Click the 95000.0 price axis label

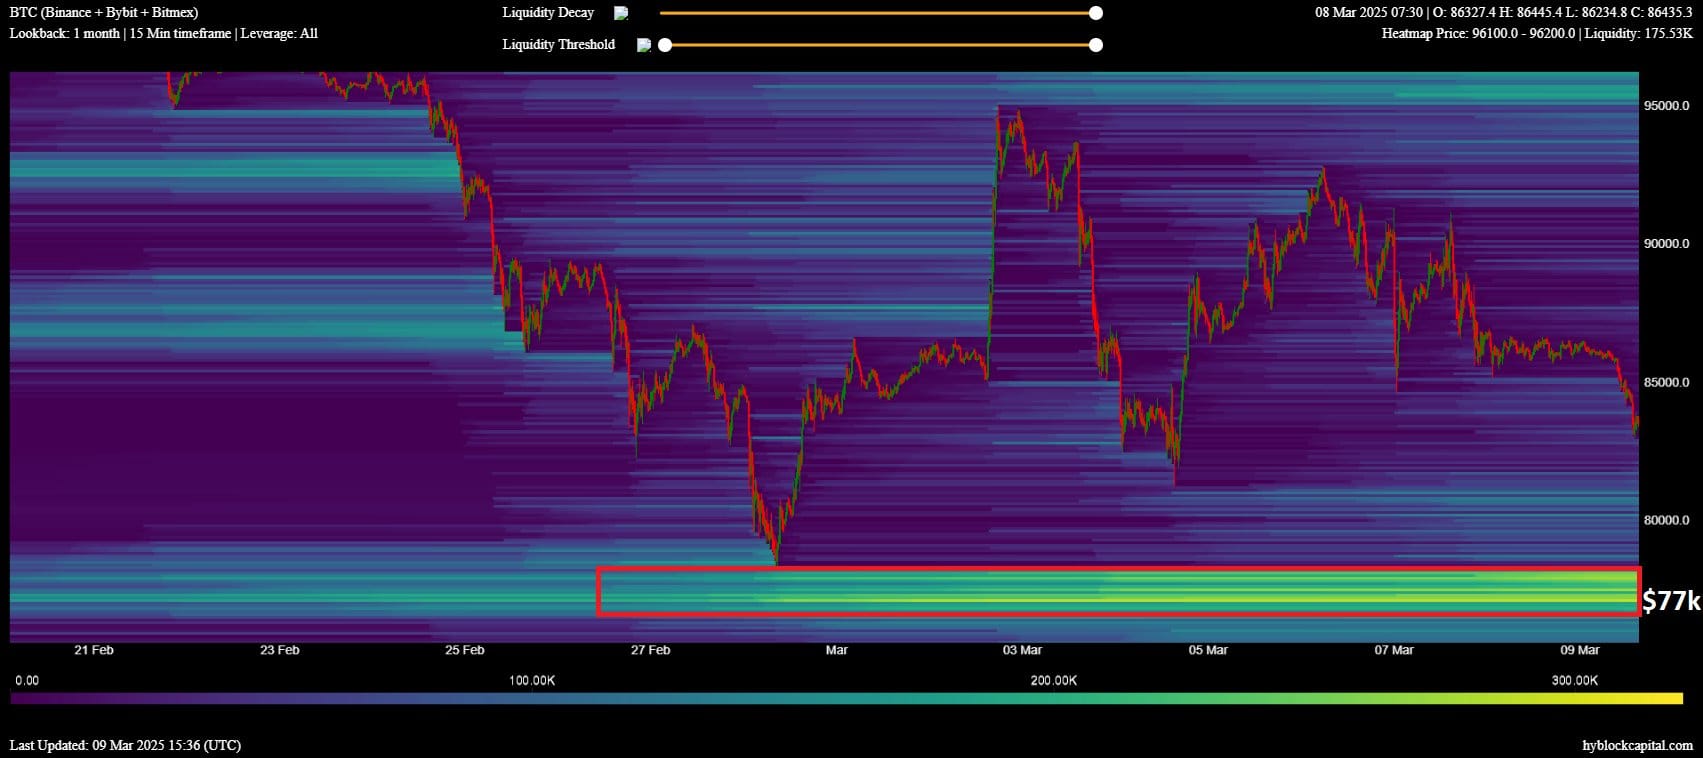[1665, 105]
